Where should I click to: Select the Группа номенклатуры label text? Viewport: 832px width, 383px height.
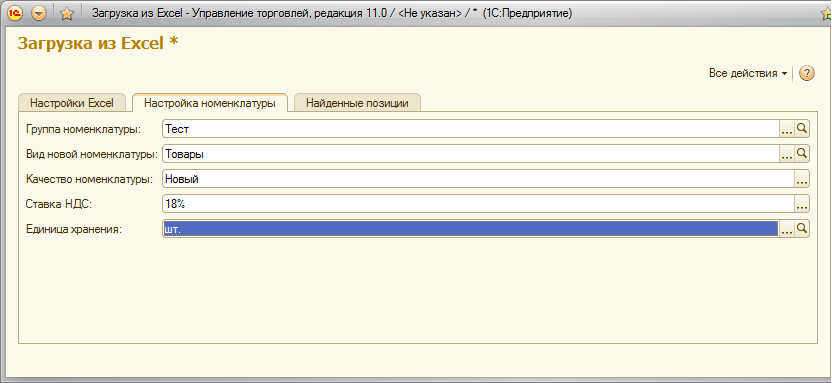(83, 129)
